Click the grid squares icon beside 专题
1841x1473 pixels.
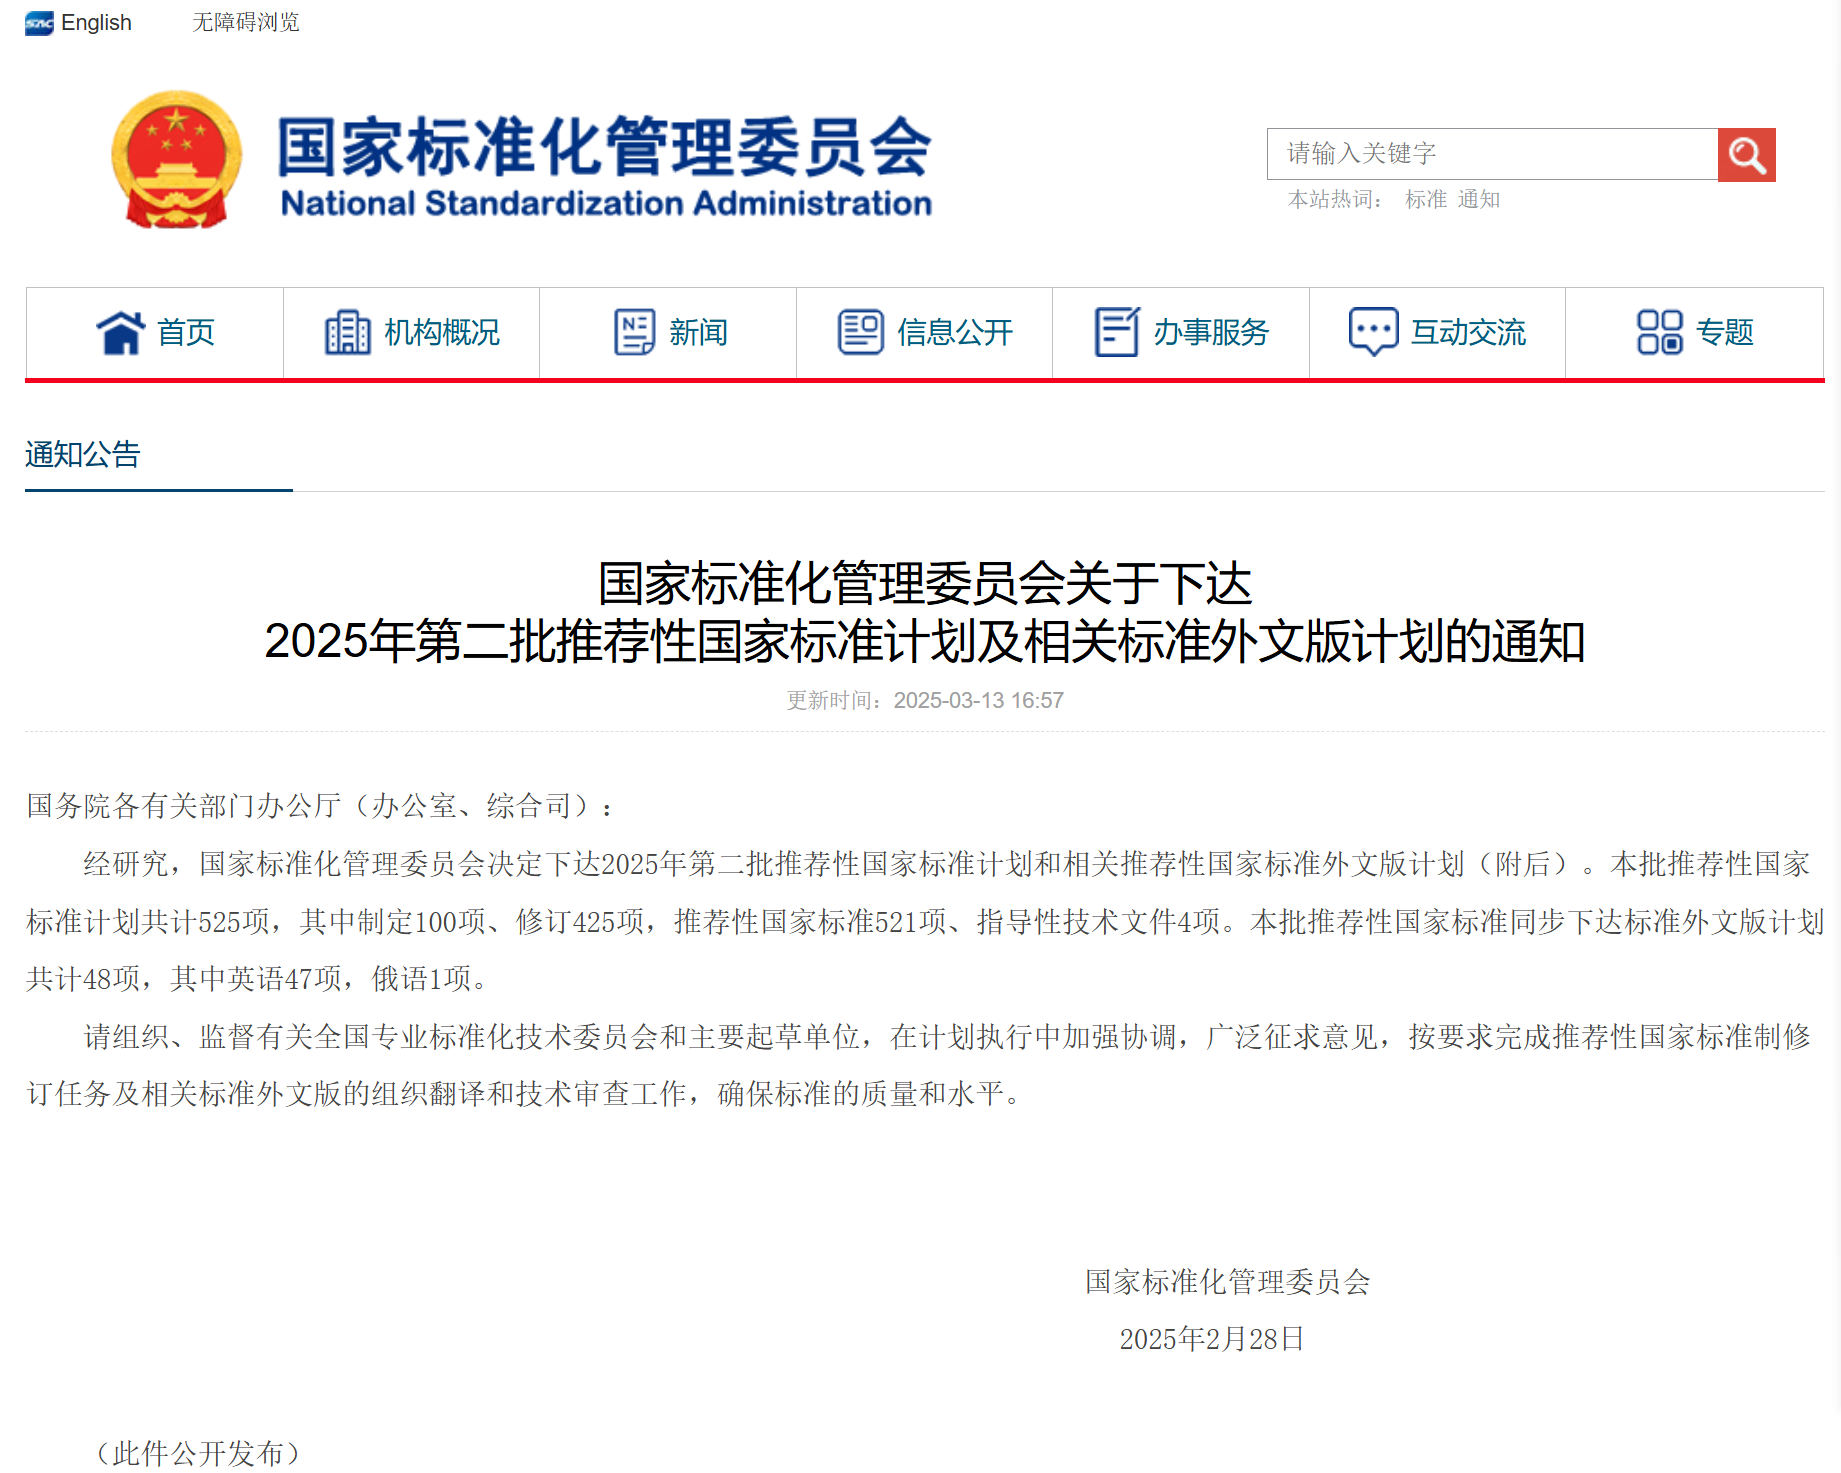click(1660, 332)
